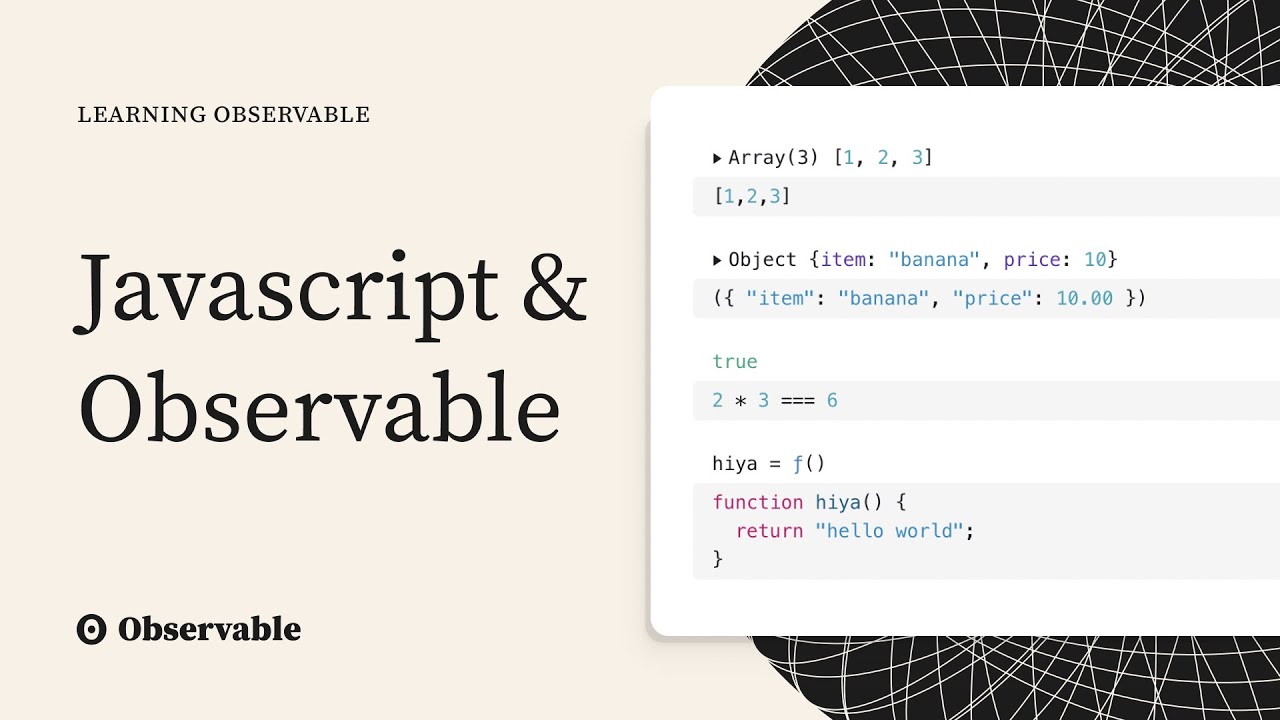This screenshot has height=720, width=1280.
Task: Click the LEARNING OBSERVABLE heading
Action: [x=224, y=115]
